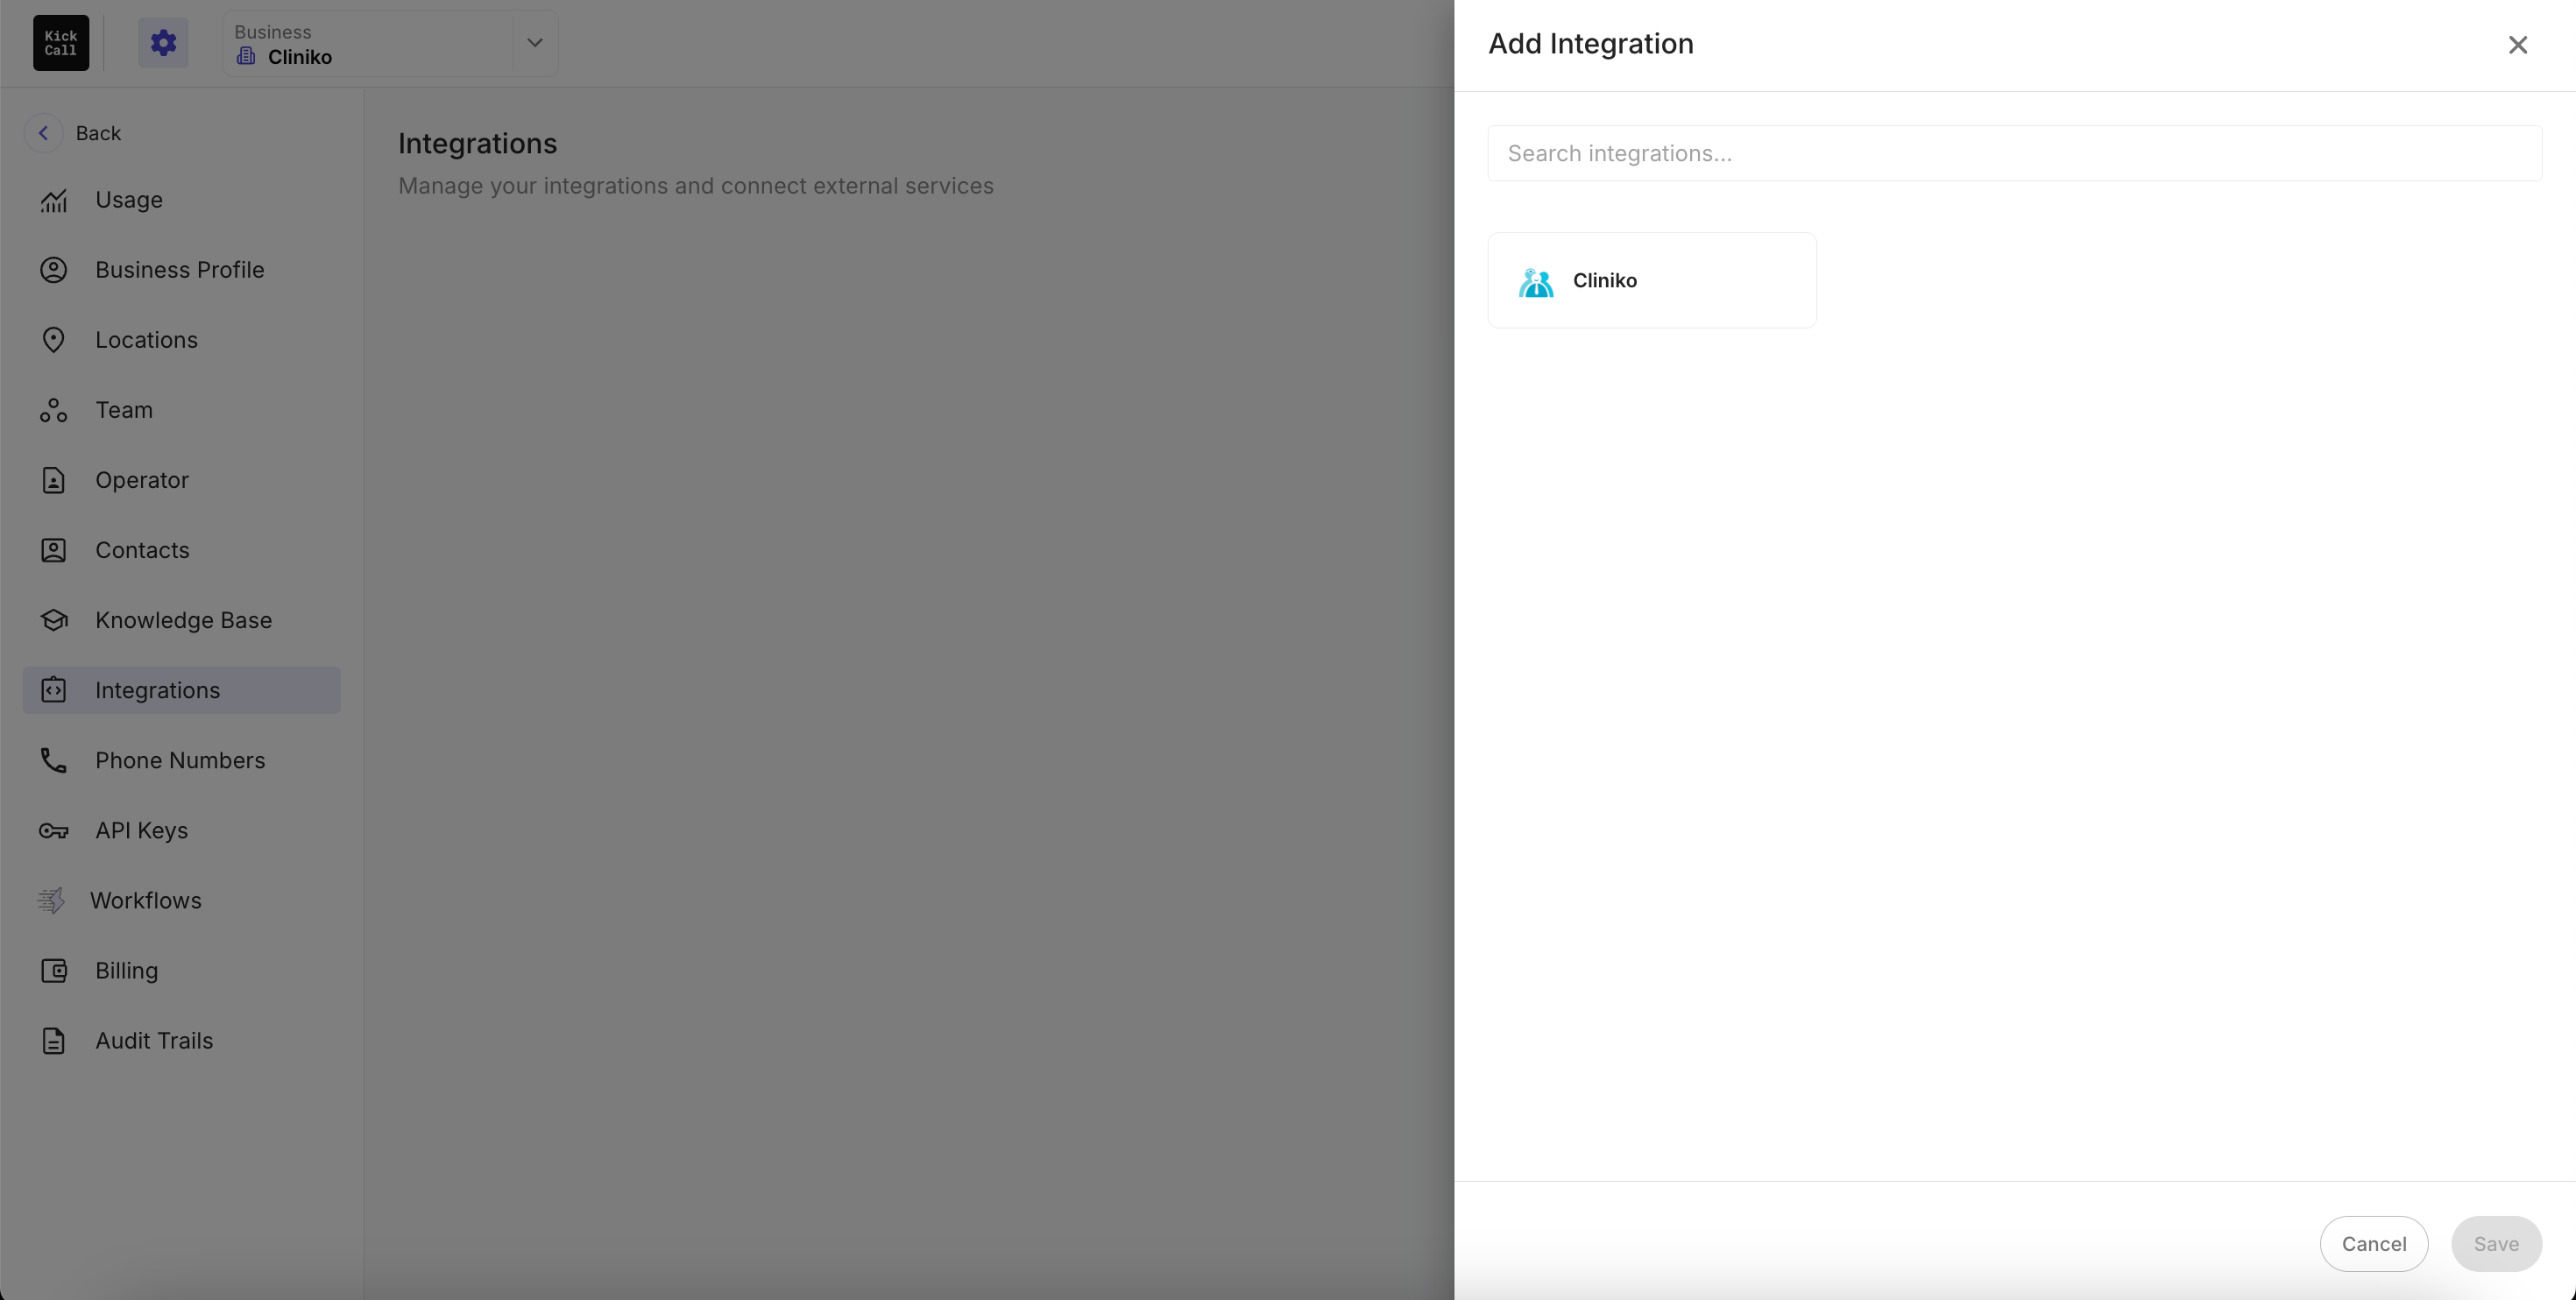This screenshot has height=1300, width=2576.
Task: Click the Locations pin icon
Action: (x=54, y=340)
